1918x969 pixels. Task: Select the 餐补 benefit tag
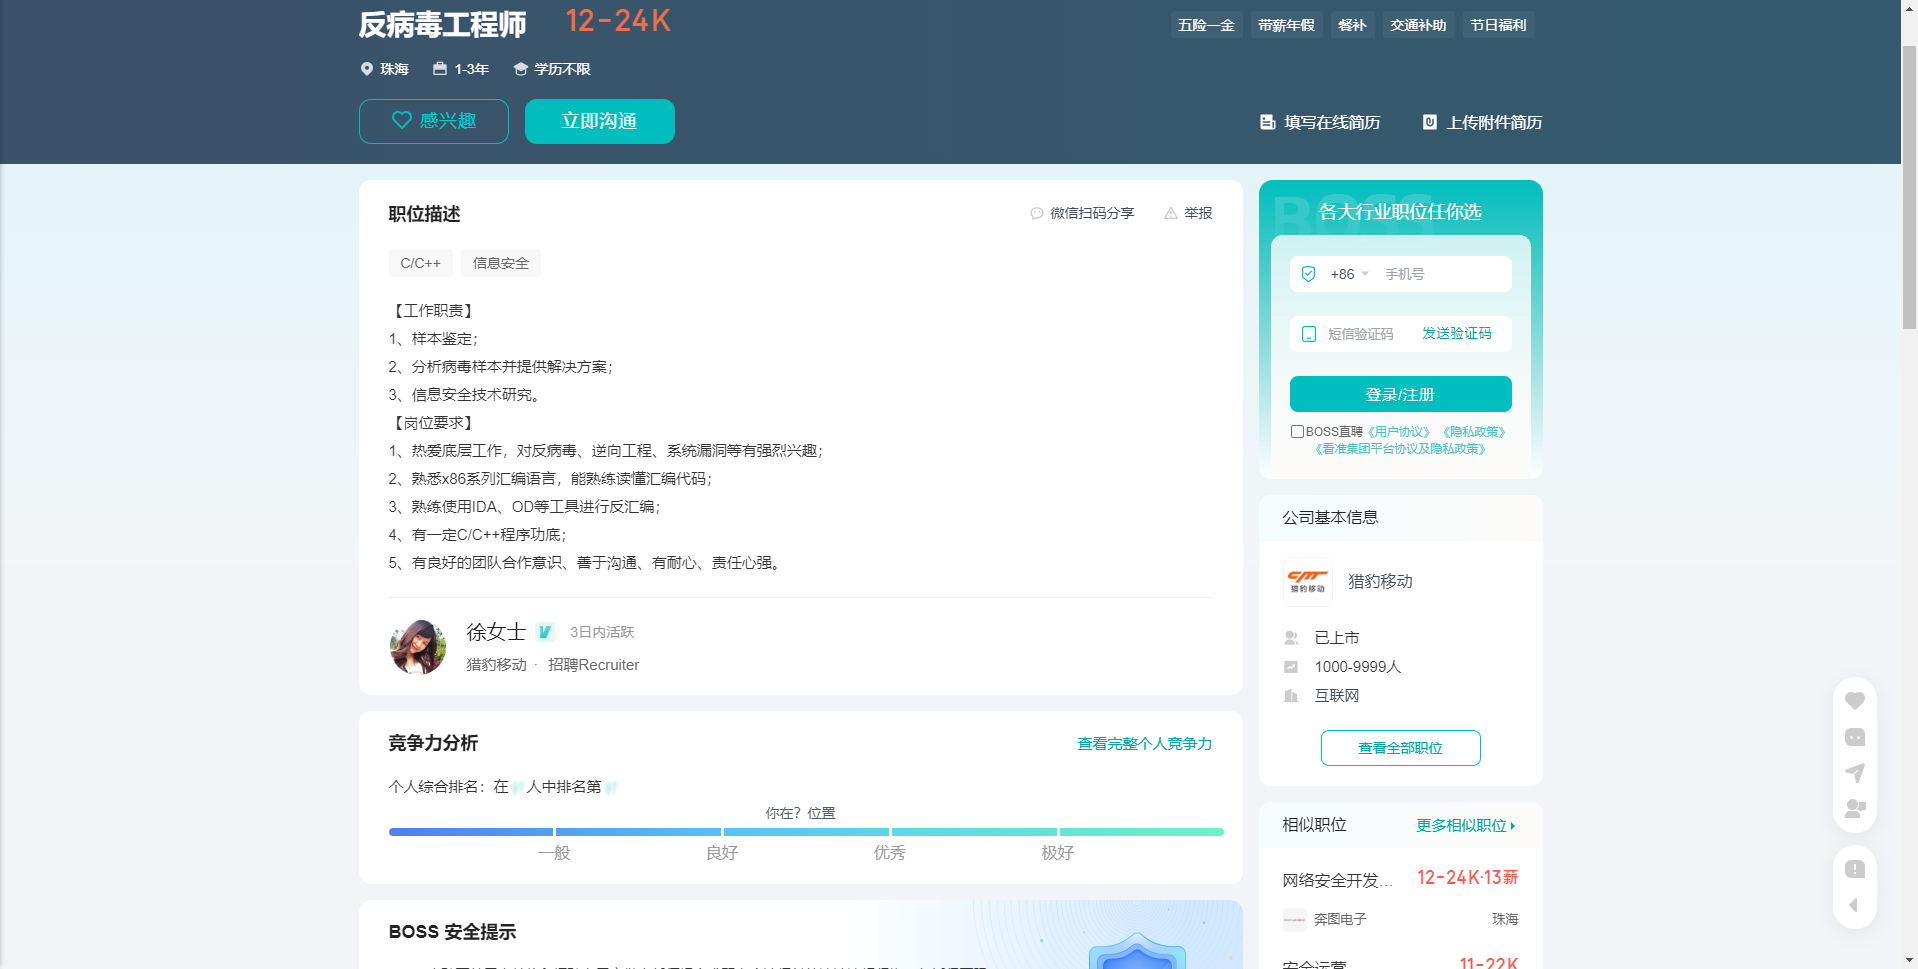pos(1352,25)
